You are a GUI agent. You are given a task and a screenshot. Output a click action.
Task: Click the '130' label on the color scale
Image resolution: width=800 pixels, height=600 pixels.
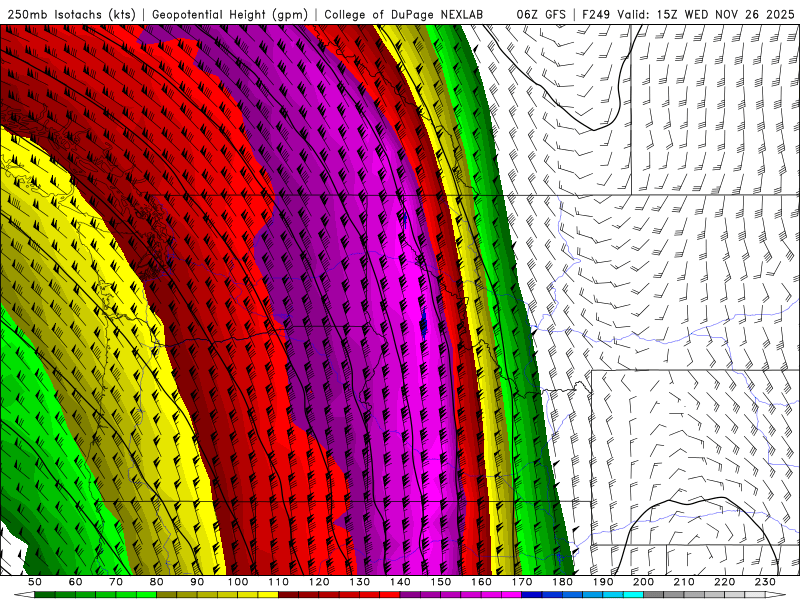coord(359,582)
